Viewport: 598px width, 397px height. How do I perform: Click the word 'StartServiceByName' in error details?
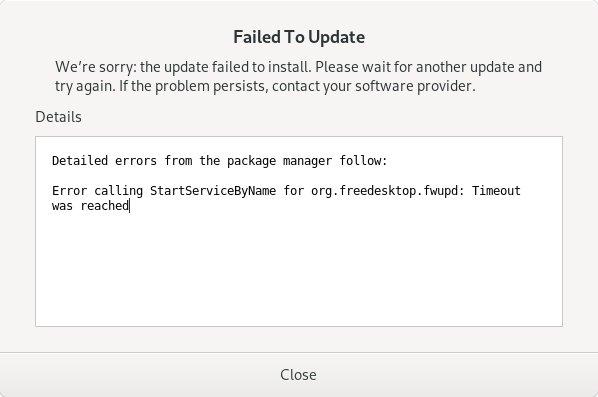[213, 190]
